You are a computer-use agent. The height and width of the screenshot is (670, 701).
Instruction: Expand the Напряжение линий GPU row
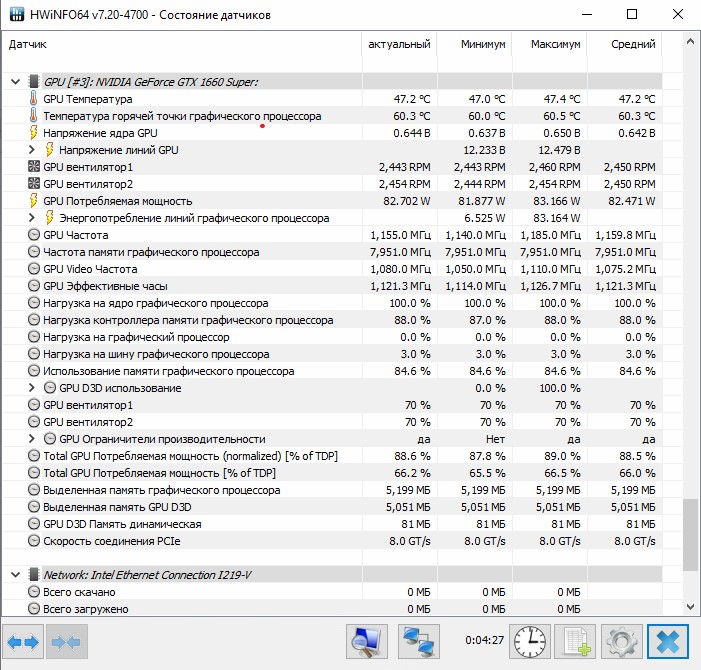coord(32,150)
